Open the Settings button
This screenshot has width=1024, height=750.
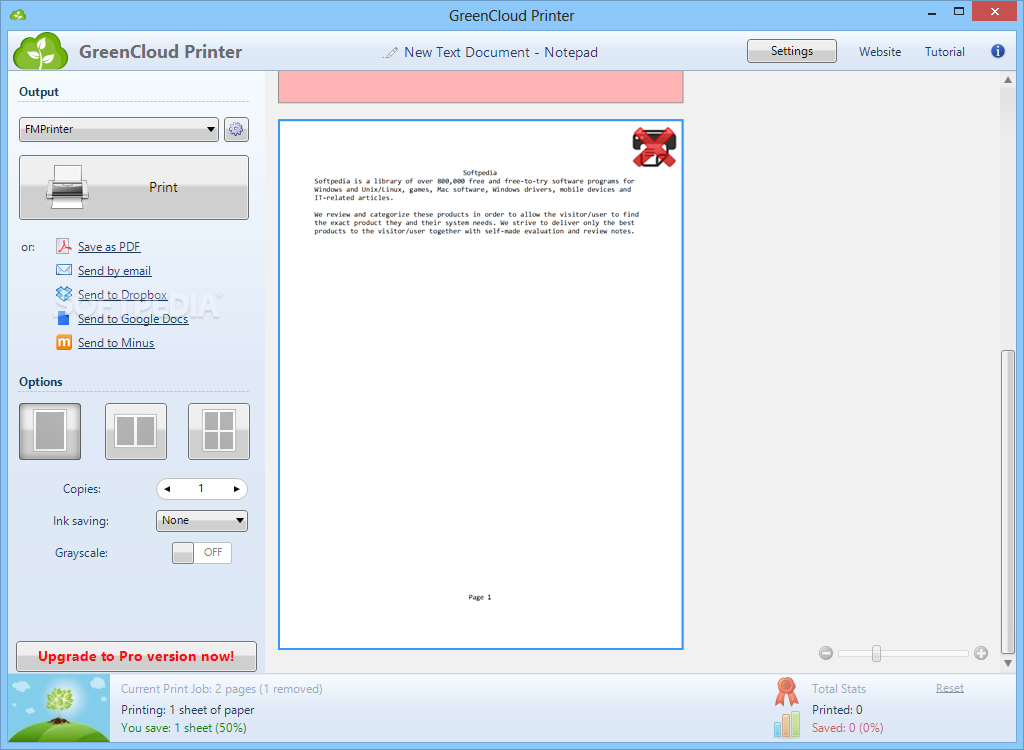click(x=792, y=51)
